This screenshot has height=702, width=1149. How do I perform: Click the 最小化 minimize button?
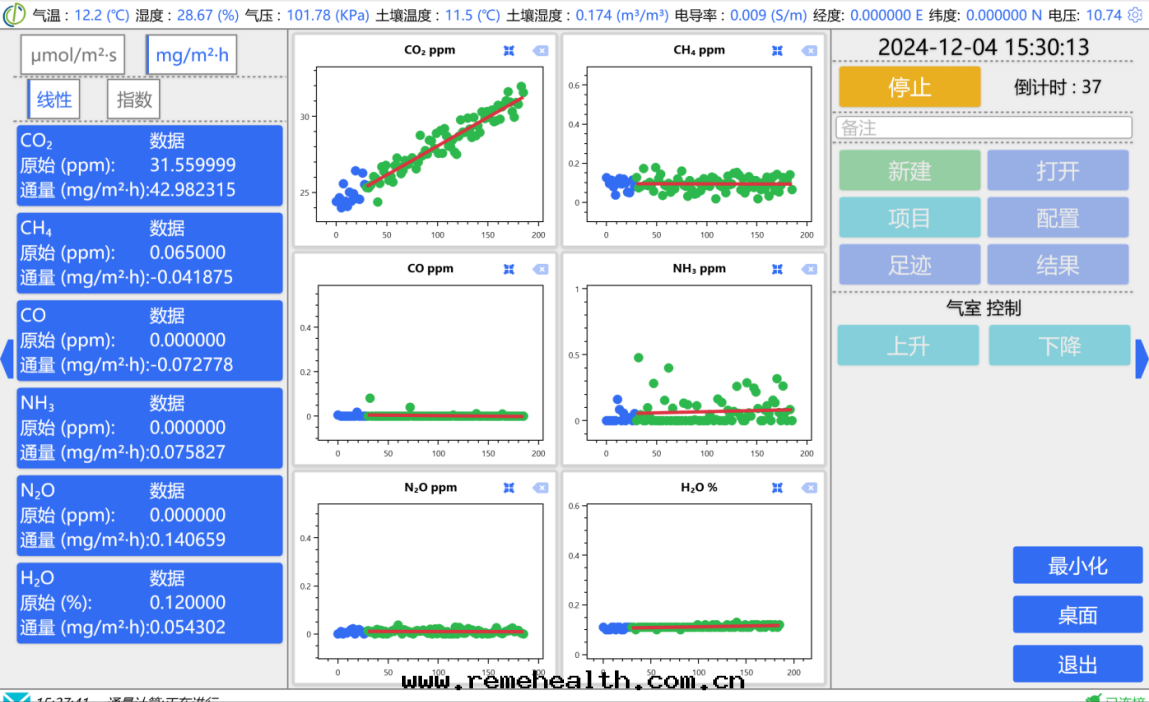(x=1077, y=566)
